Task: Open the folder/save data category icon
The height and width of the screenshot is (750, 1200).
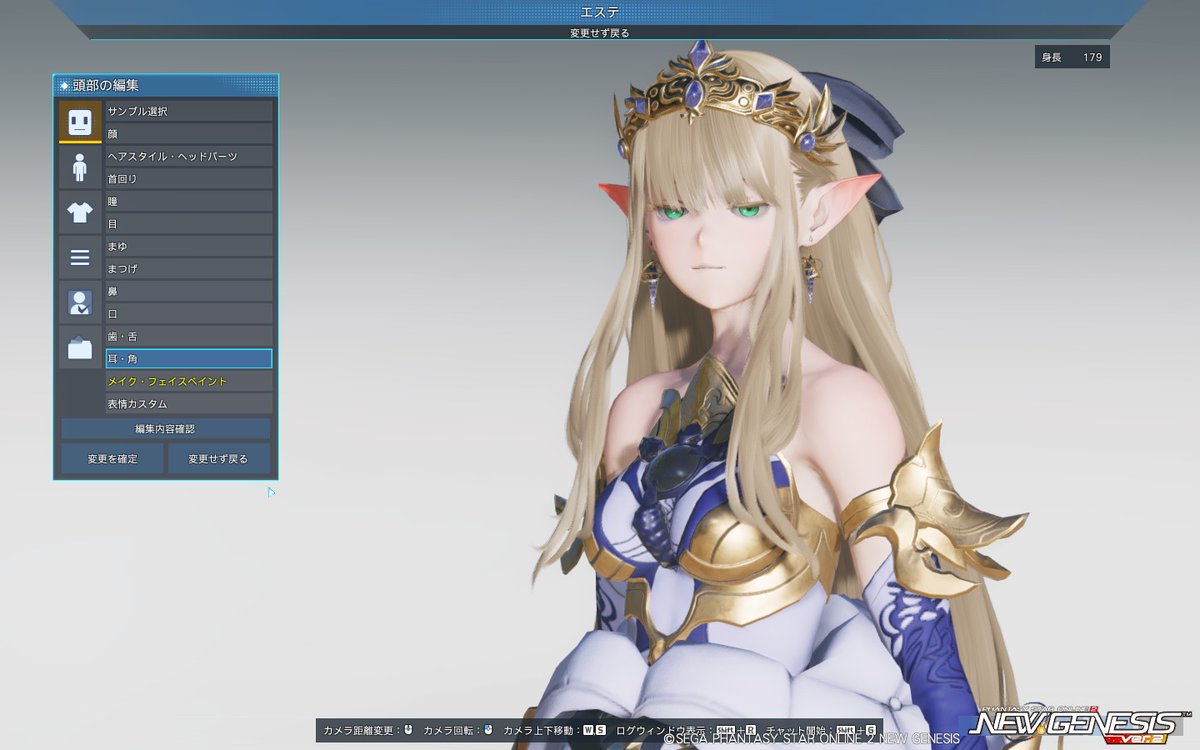Action: [80, 347]
